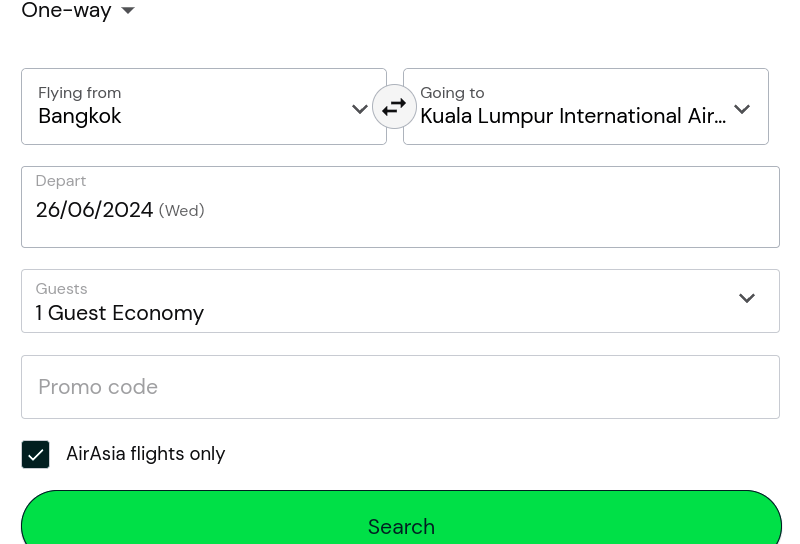Expand the 1 Guest Economy dropdown
Screen dimensions: 800x544
400,301
